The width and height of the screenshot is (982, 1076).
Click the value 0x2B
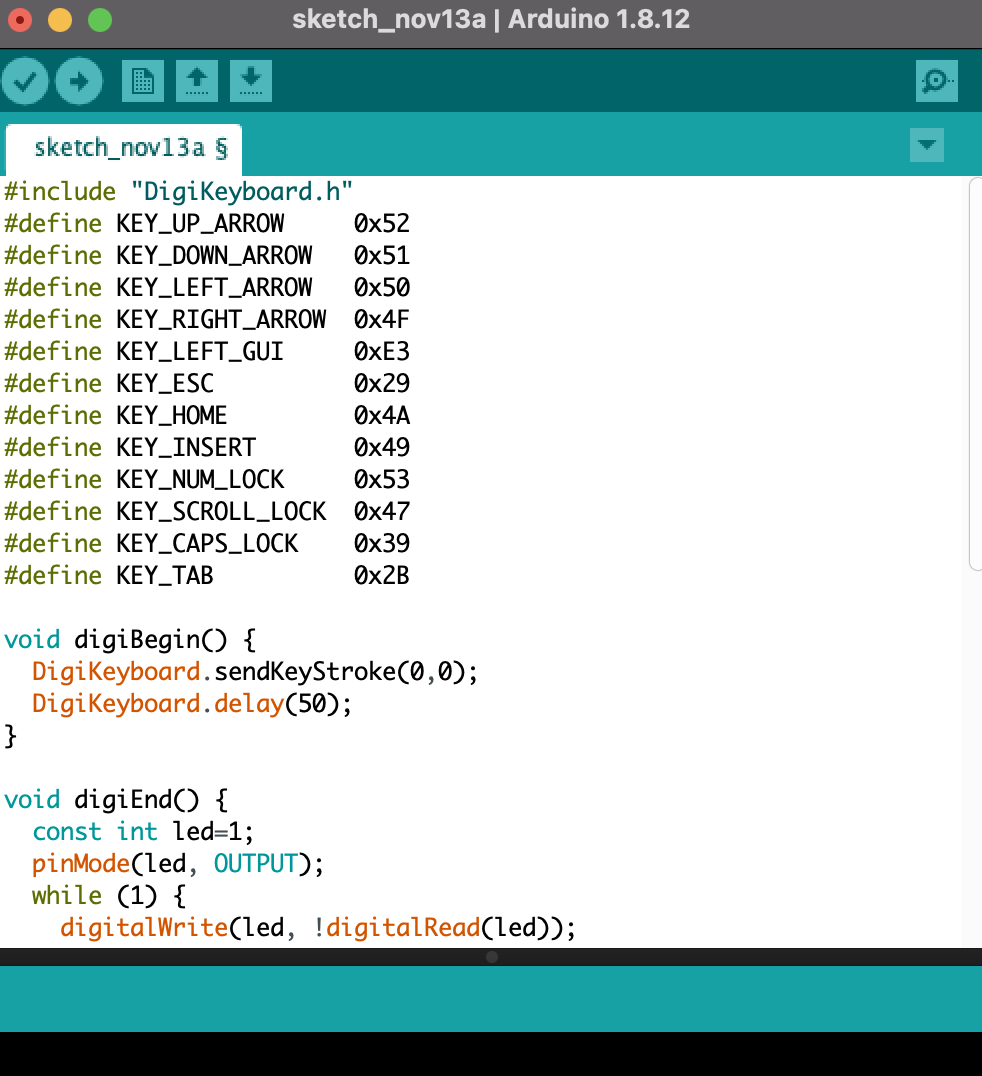[382, 576]
